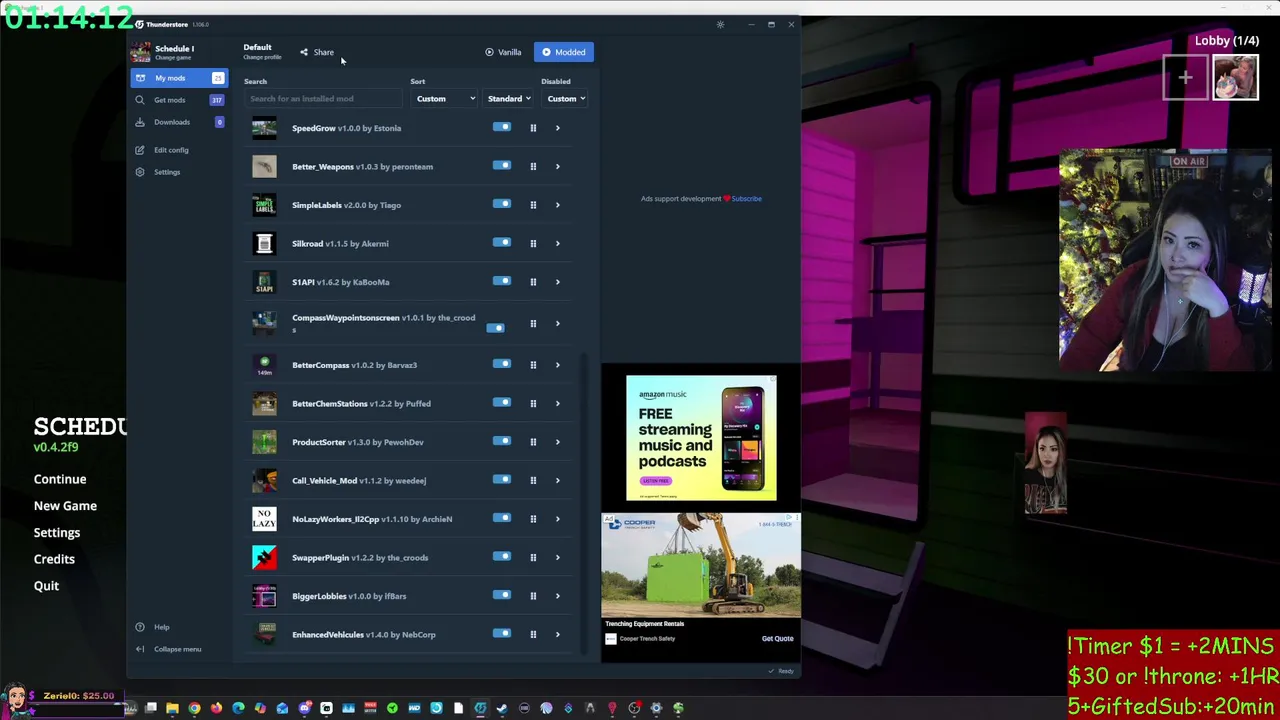
Task: Select Continue in Schedule I menu
Action: click(x=60, y=479)
